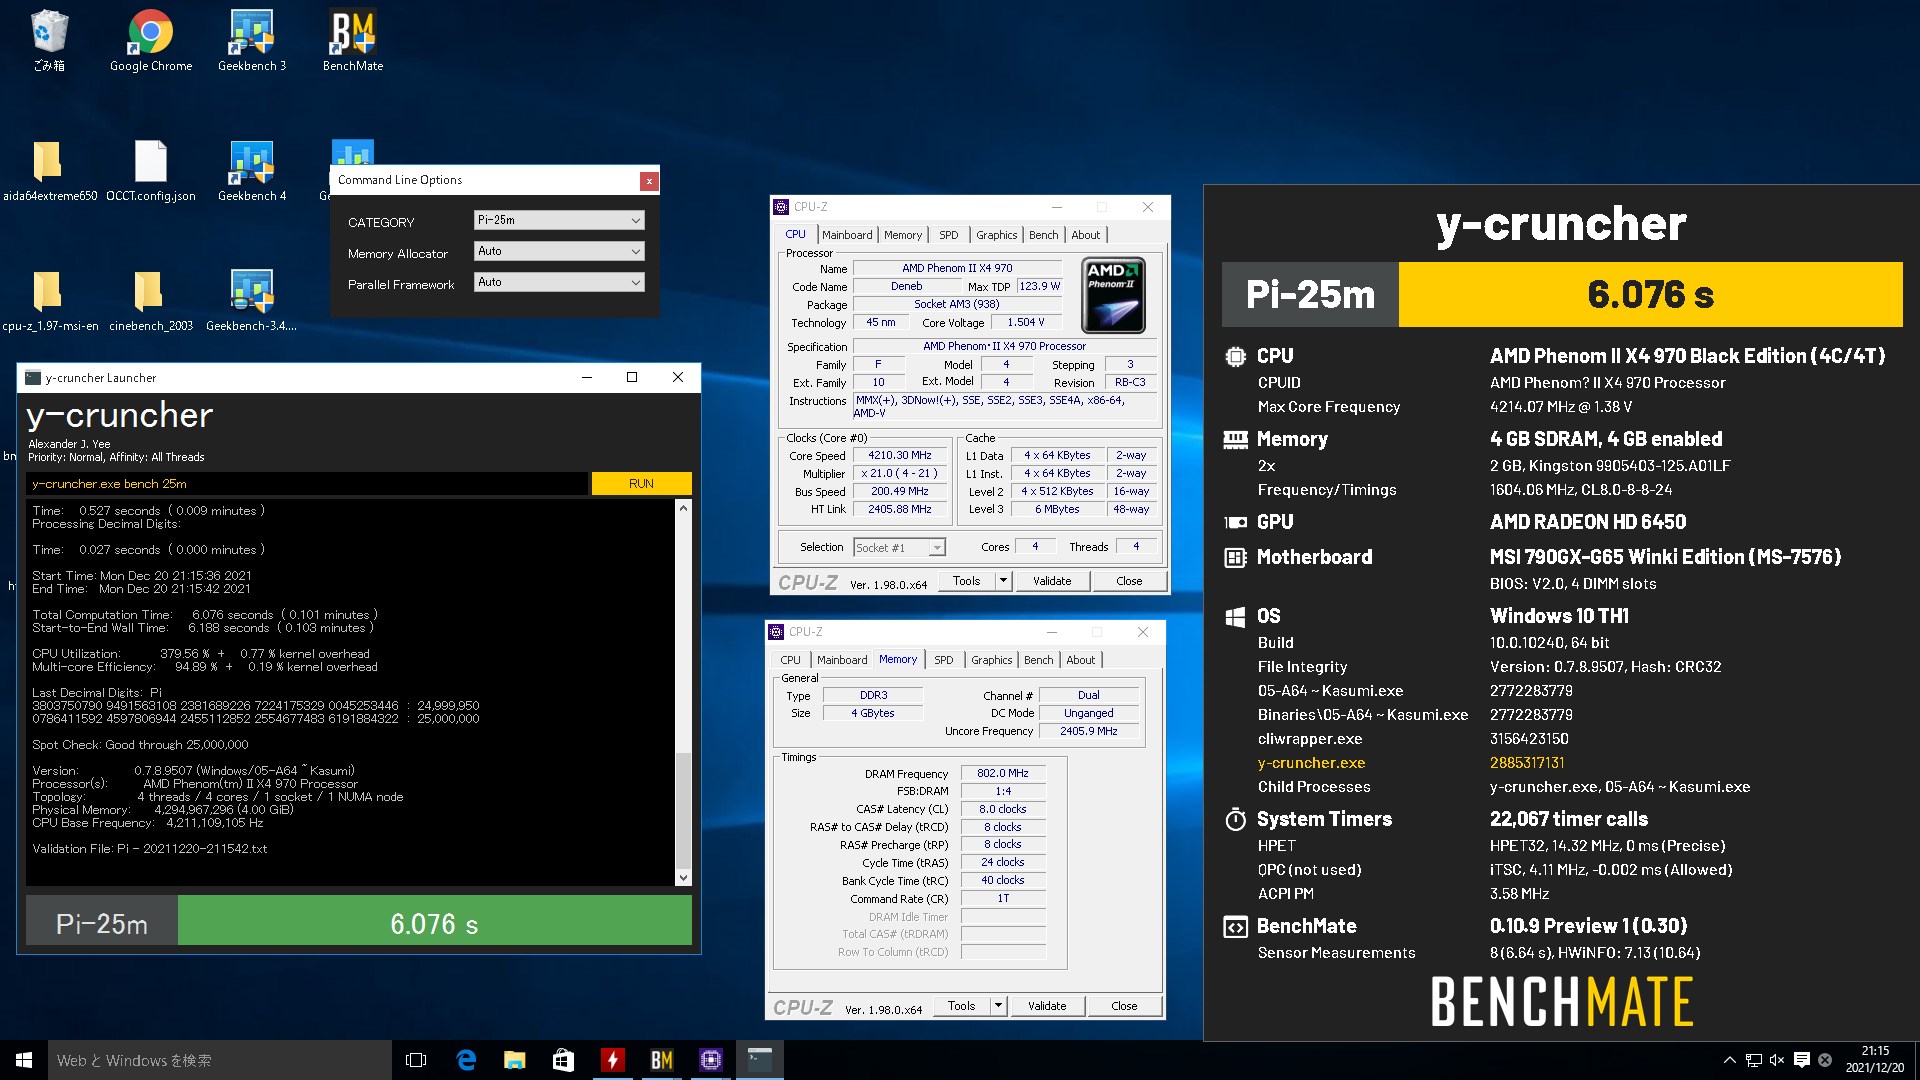Open the About tab in the upper CPU-Z window
Screen dimensions: 1920x1080
[1085, 235]
